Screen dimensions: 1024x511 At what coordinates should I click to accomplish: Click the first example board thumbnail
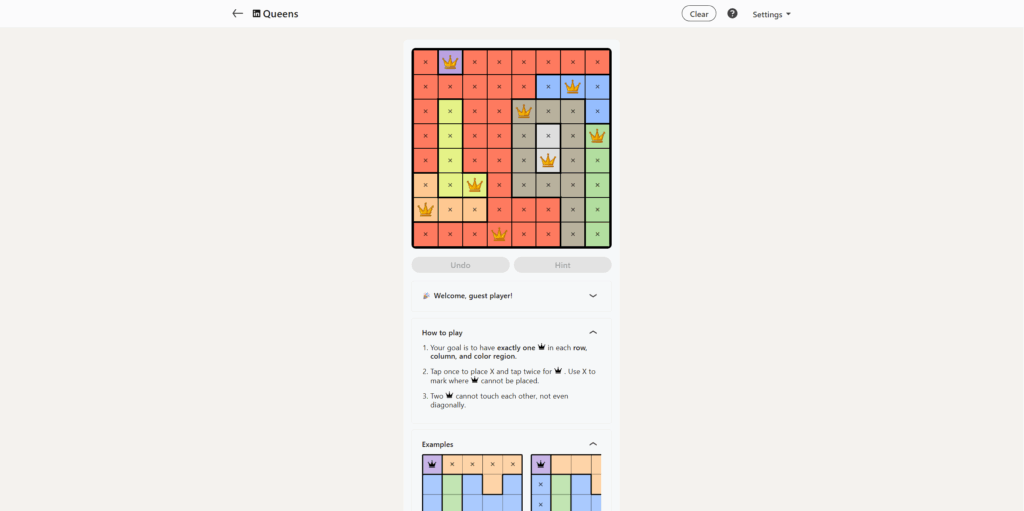[x=472, y=483]
